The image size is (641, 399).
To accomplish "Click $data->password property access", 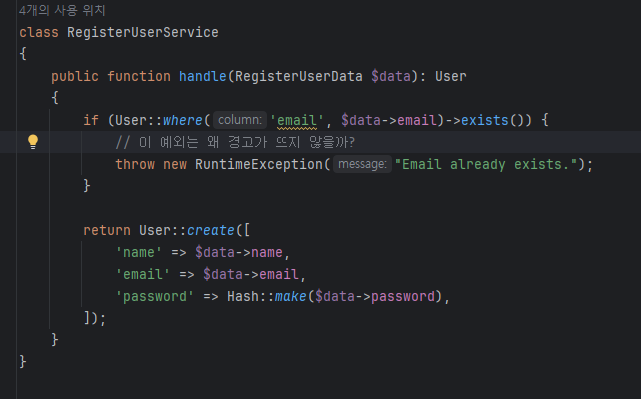I will 375,296.
